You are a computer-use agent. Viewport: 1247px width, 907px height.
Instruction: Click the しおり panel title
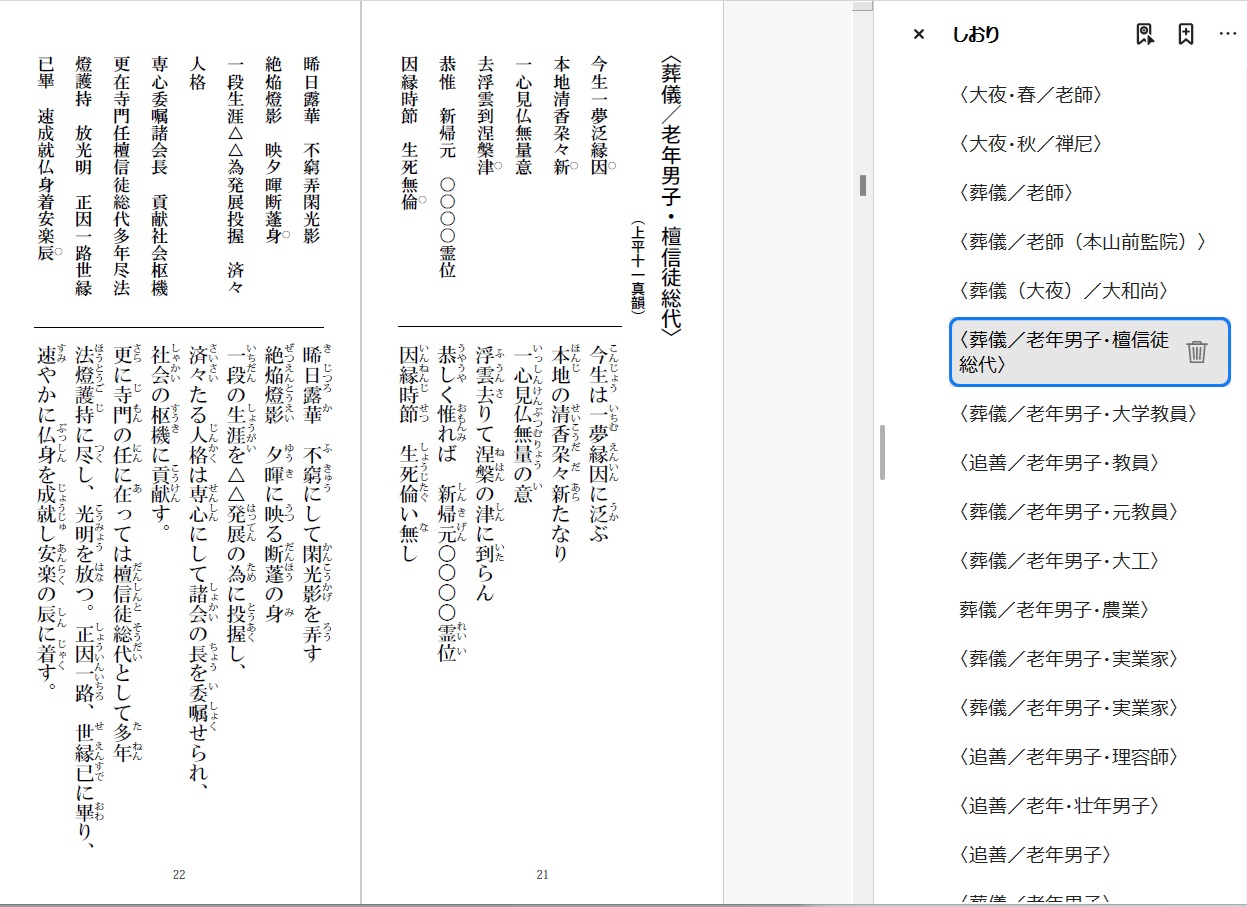tap(976, 35)
